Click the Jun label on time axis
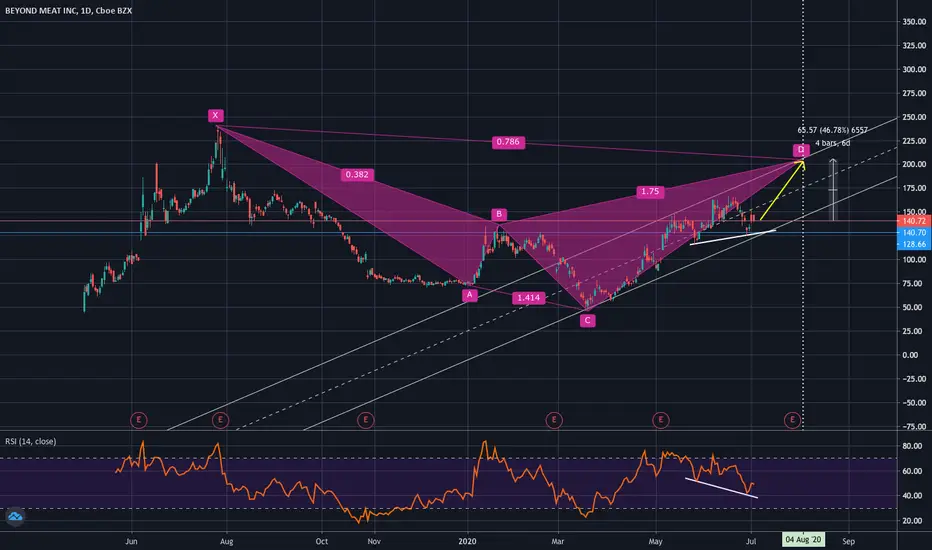 (131, 541)
